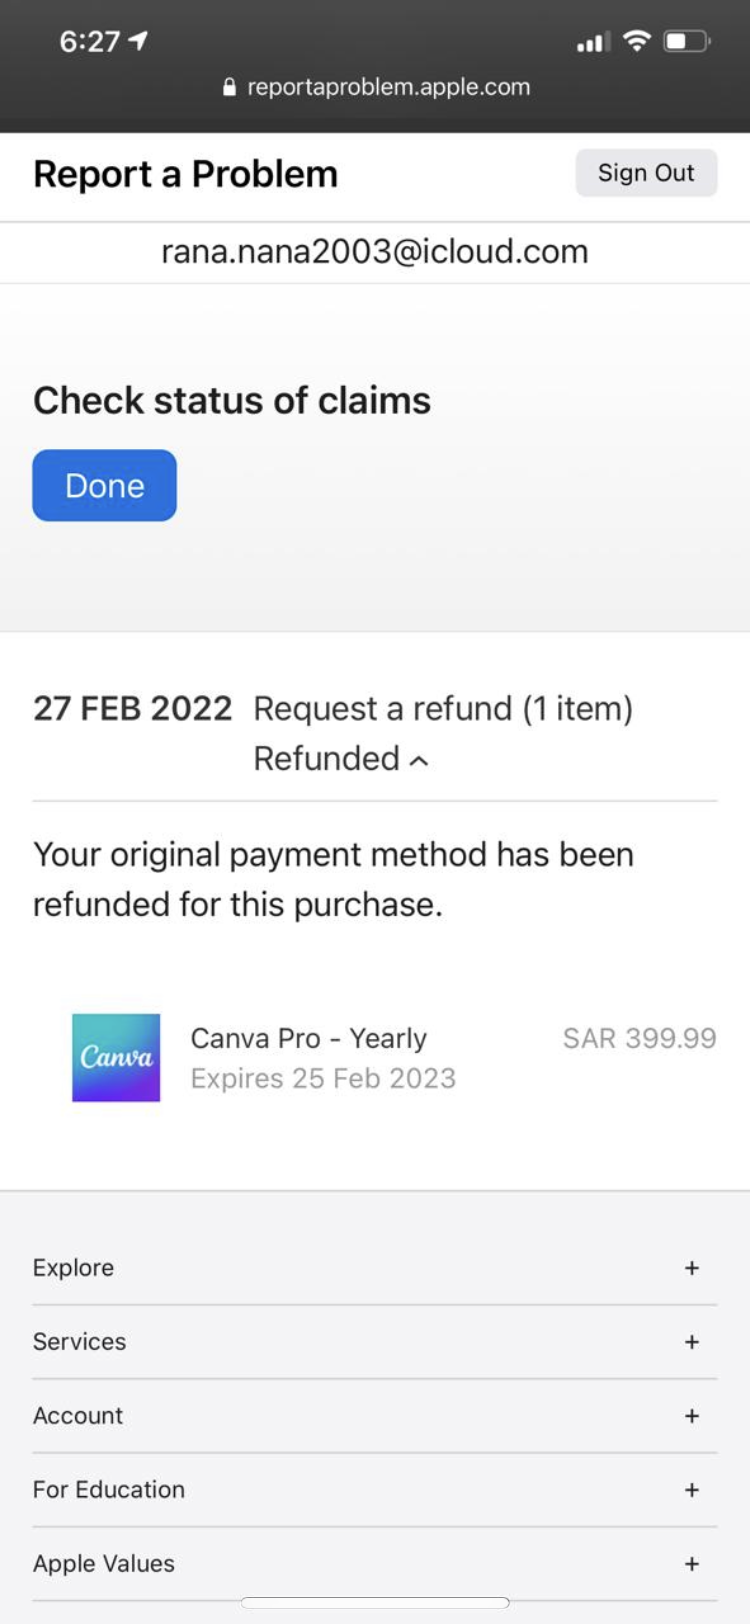Tap the location arrow beside the time
750x1624 pixels.
139,41
